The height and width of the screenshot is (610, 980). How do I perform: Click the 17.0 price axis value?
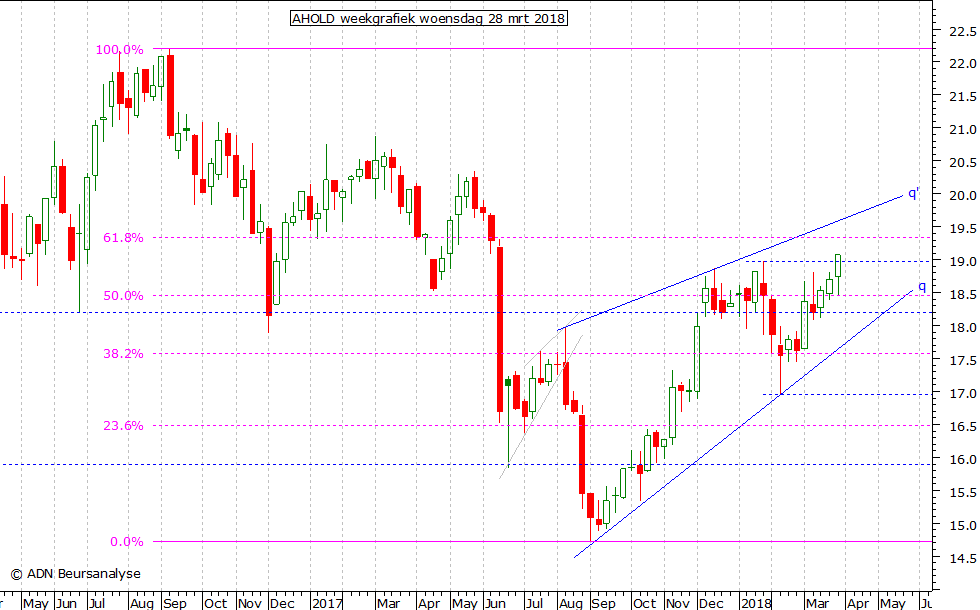[962, 394]
